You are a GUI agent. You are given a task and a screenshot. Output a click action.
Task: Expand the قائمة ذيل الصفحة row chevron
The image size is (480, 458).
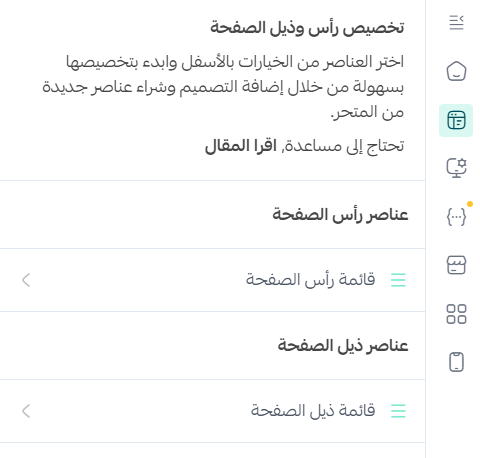coord(26,411)
